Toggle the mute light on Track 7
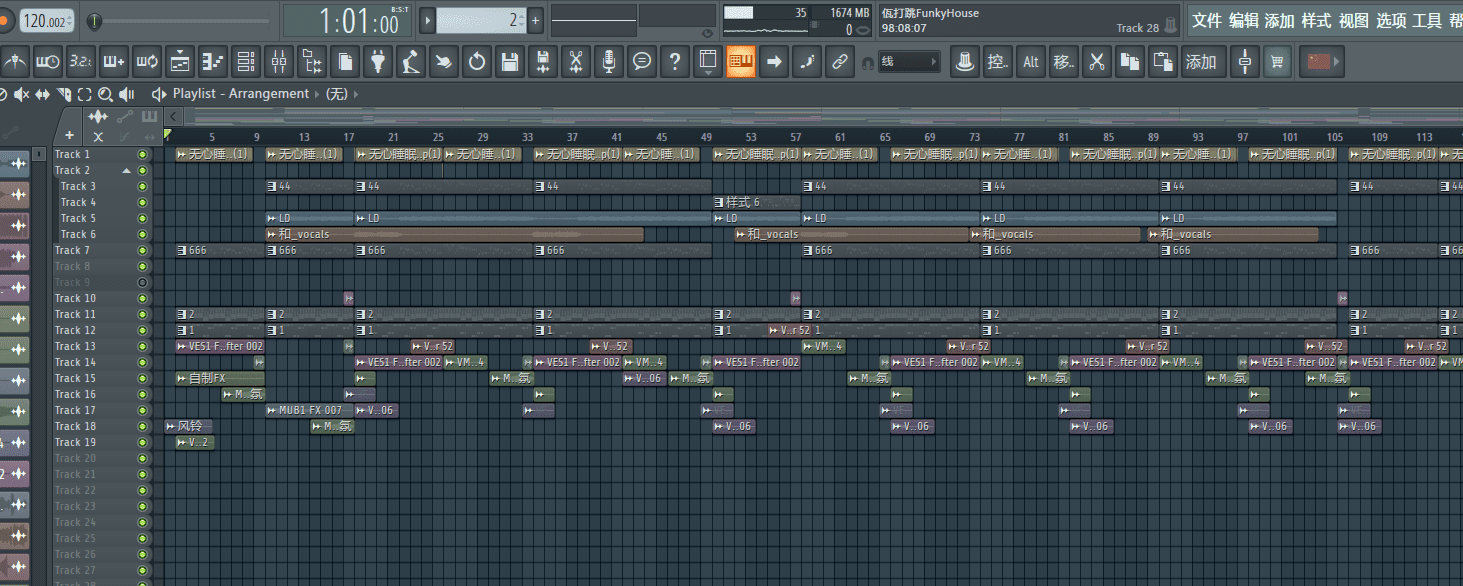Screen dimensions: 1463x586 pos(142,251)
